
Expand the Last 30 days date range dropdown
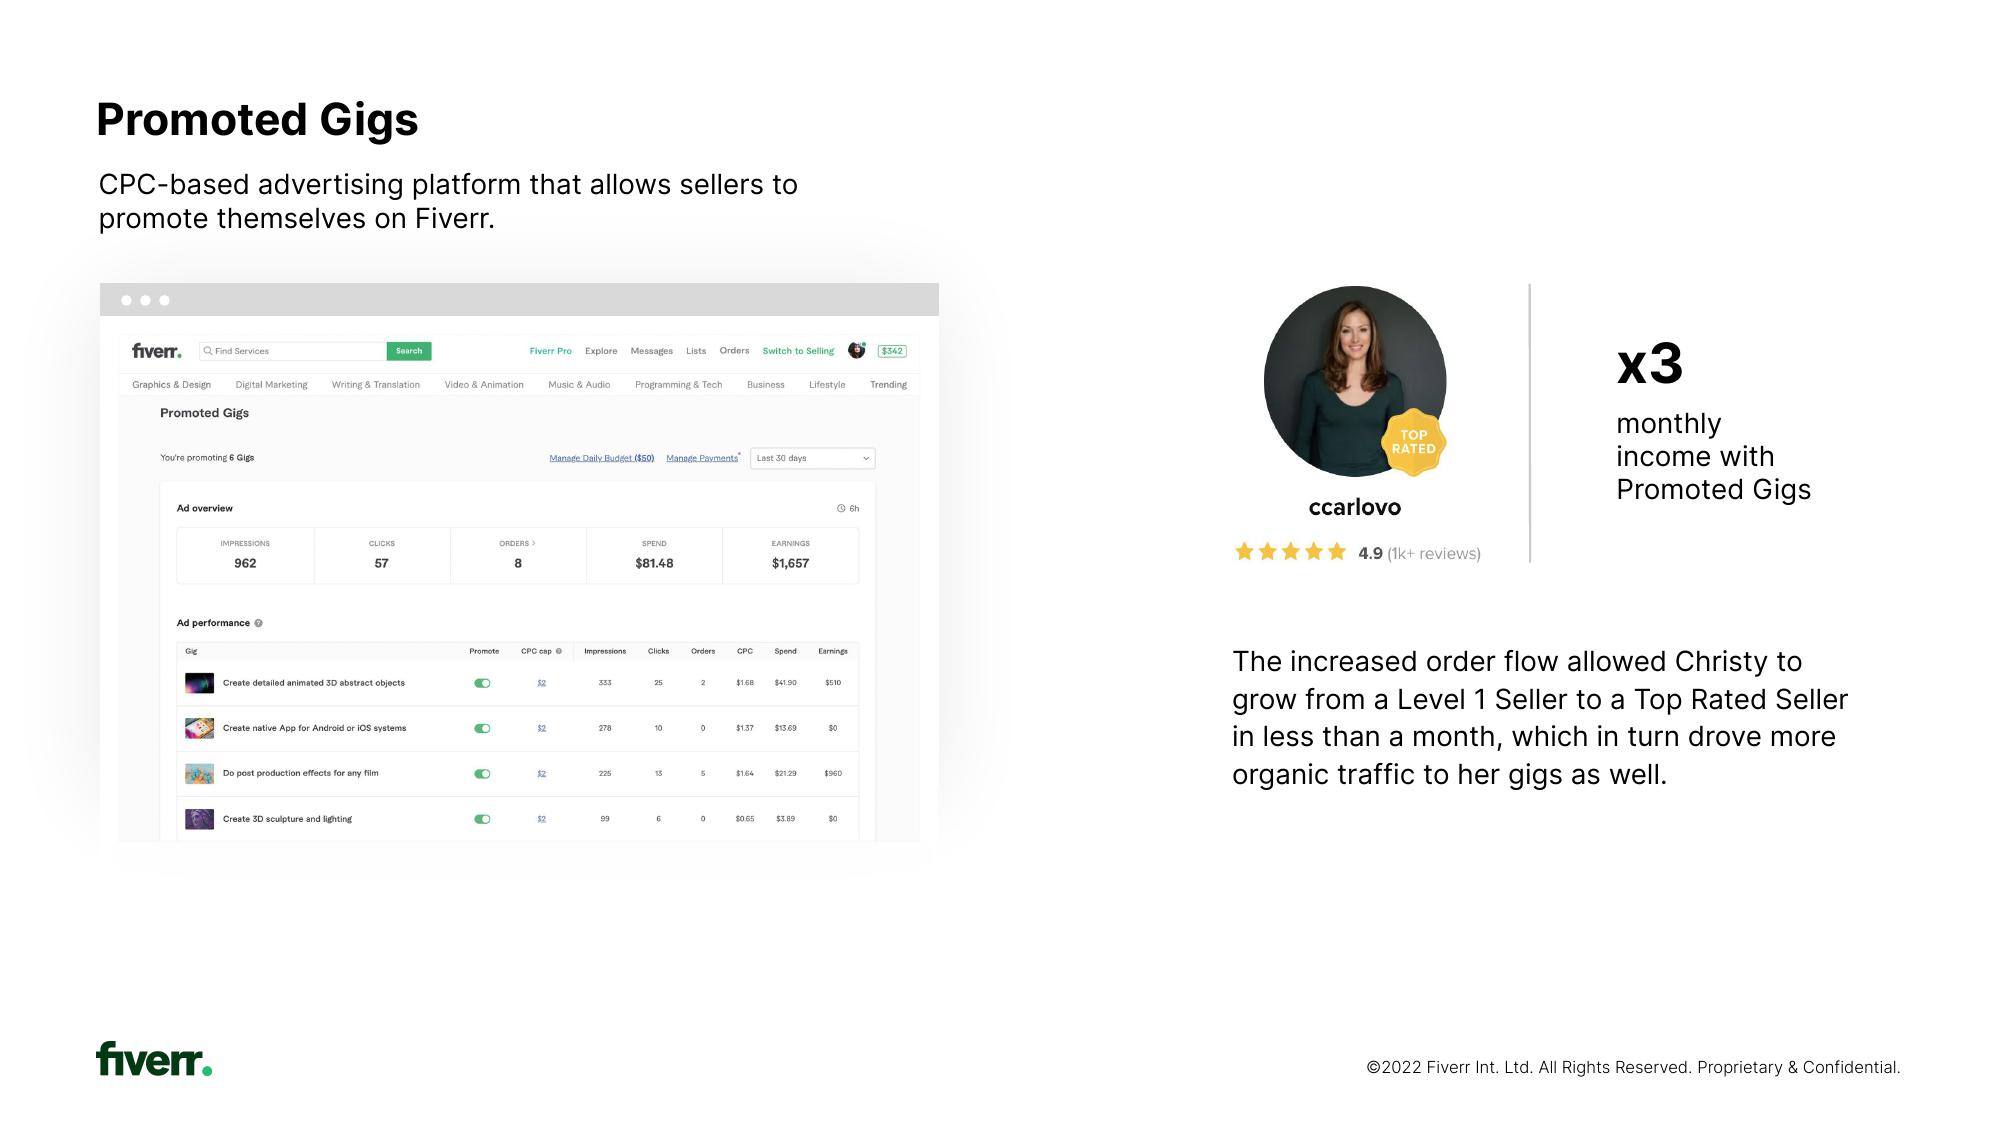[810, 456]
